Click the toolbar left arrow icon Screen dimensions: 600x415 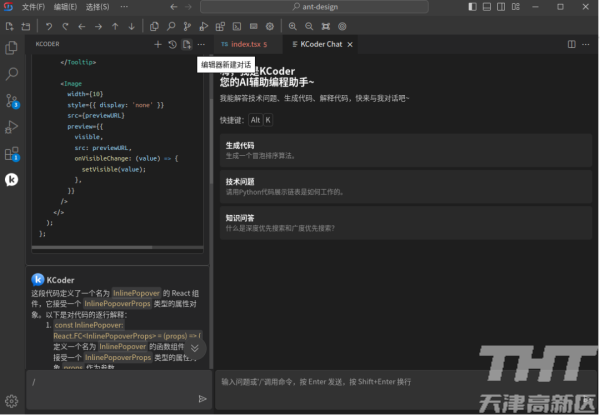point(82,26)
